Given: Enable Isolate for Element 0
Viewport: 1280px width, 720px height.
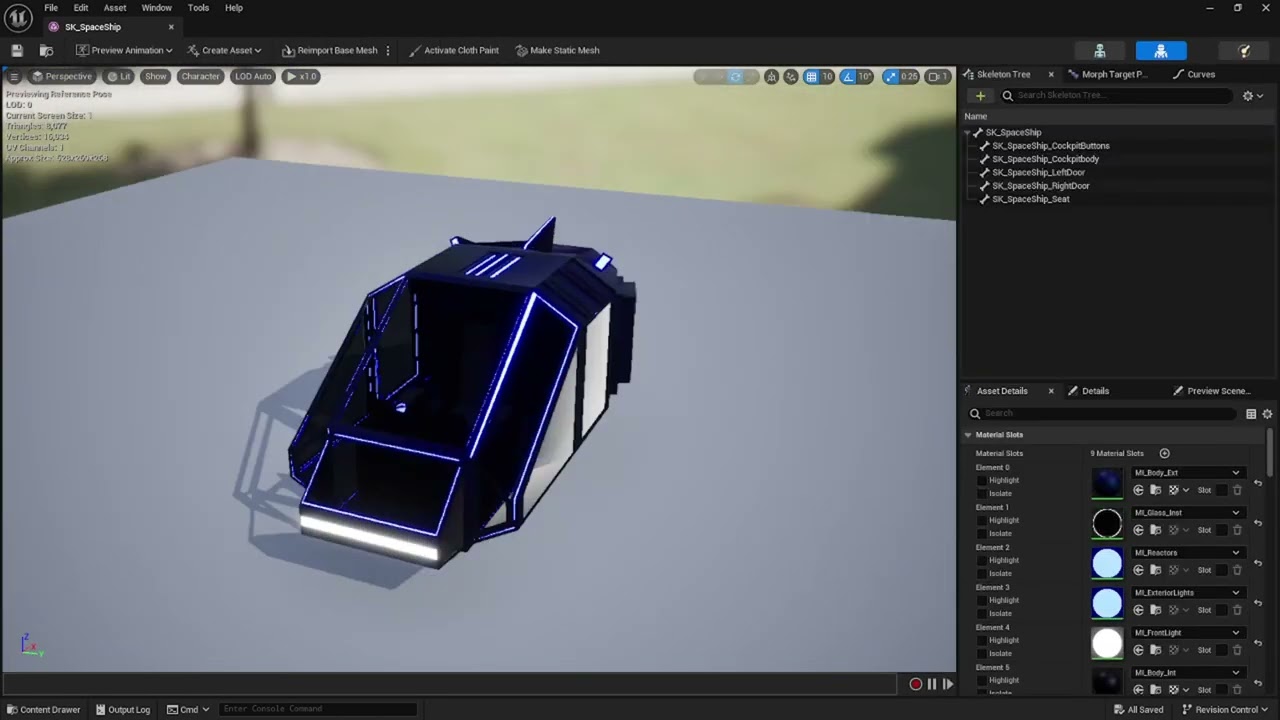Looking at the screenshot, I should (x=982, y=493).
